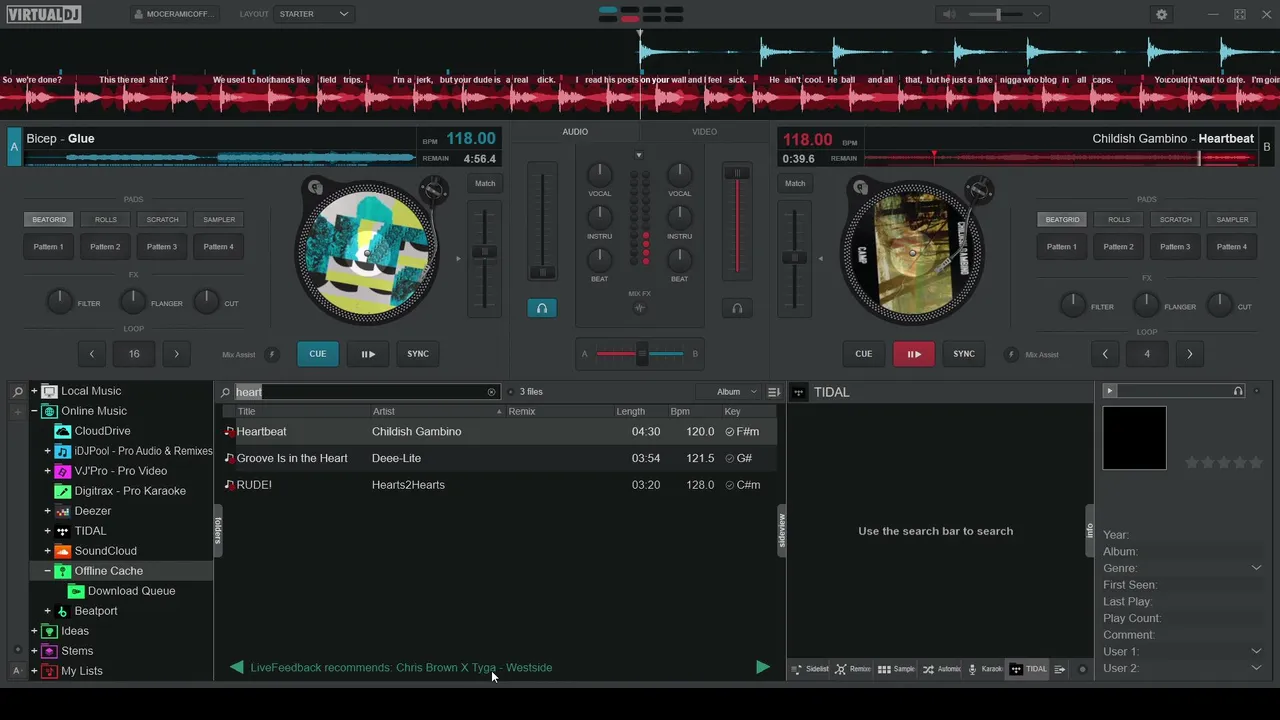This screenshot has height=720, width=1280.
Task: Trigger Pattern 2 pad on deck B
Action: pyautogui.click(x=1119, y=247)
